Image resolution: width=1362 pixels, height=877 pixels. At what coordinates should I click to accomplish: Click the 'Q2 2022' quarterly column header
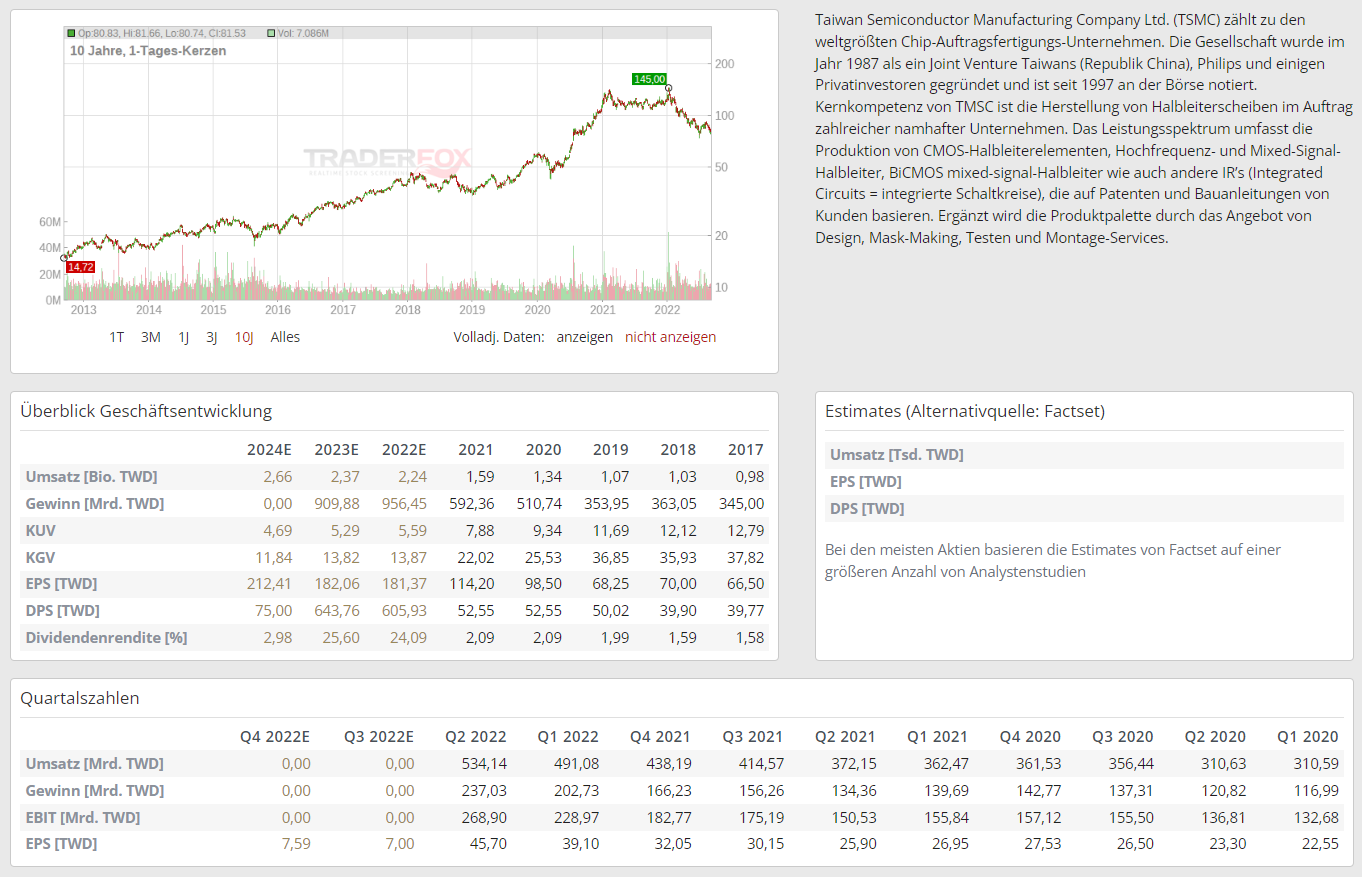click(x=476, y=736)
